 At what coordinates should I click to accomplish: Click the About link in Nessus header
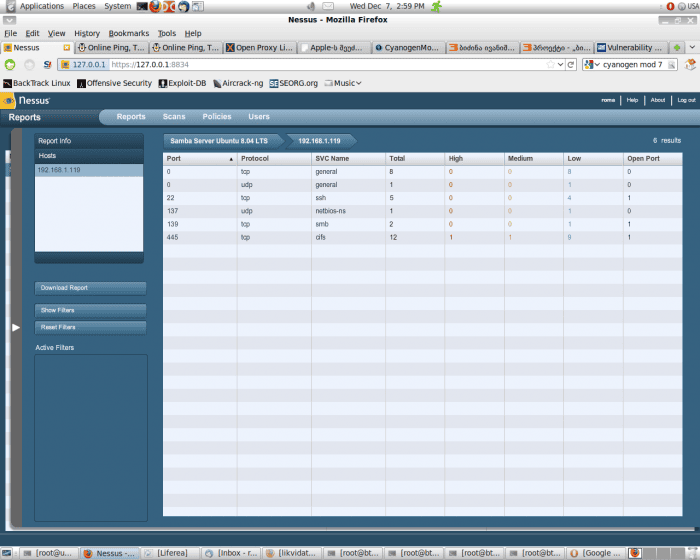click(658, 100)
